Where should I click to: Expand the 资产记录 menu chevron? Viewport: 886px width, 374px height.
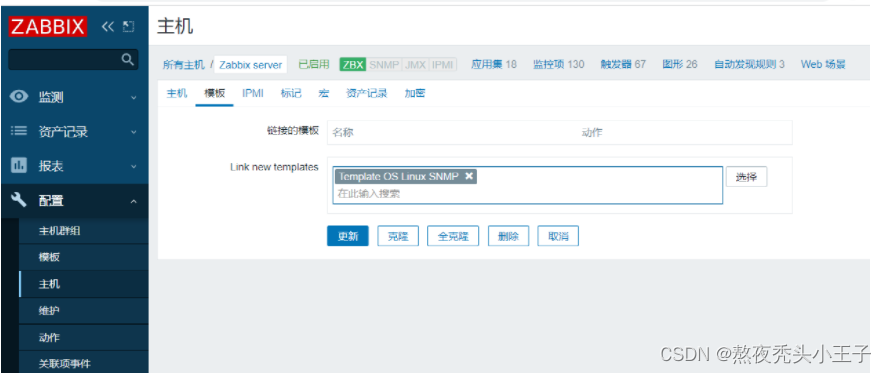click(x=134, y=132)
